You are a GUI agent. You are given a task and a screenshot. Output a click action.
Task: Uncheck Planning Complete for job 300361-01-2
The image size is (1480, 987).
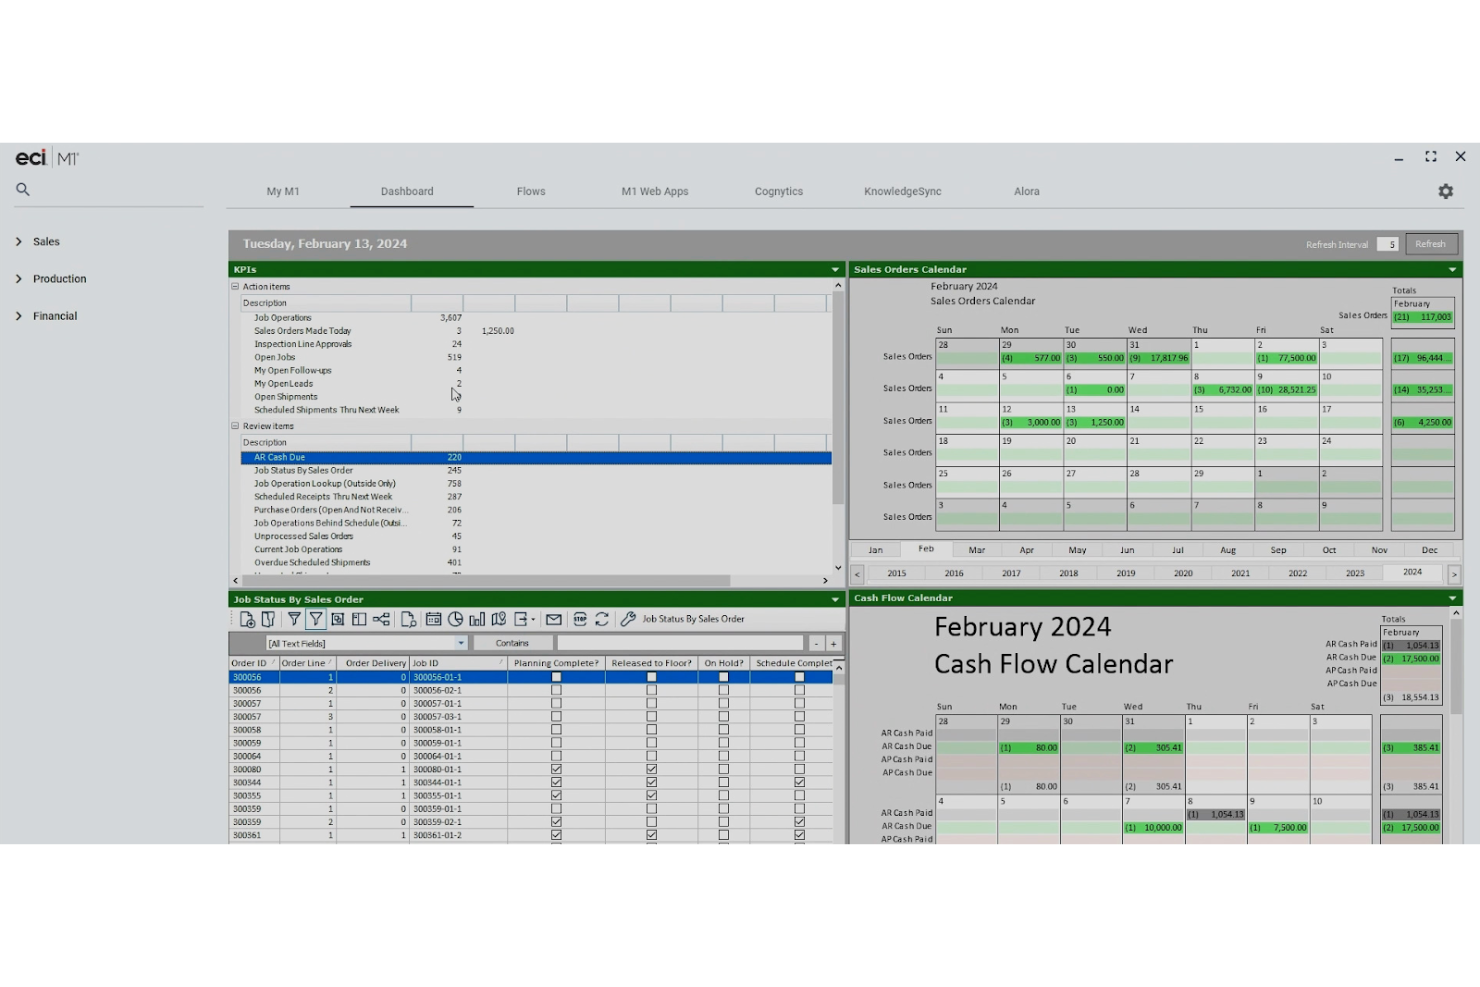(x=557, y=835)
